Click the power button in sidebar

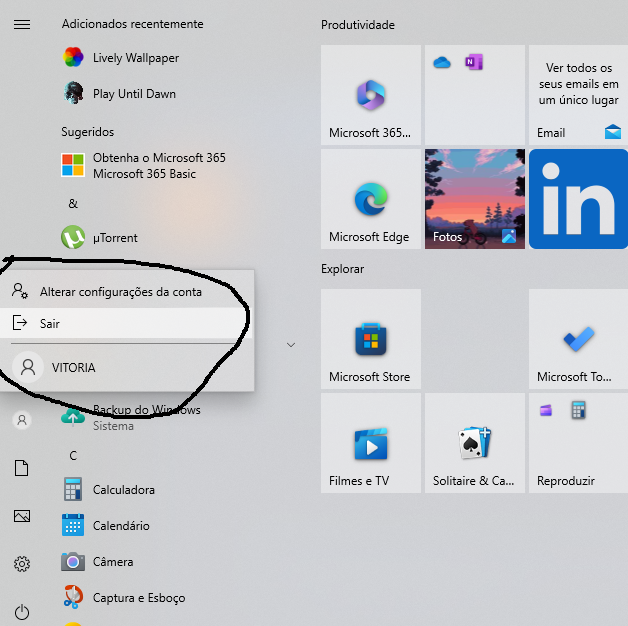click(22, 611)
